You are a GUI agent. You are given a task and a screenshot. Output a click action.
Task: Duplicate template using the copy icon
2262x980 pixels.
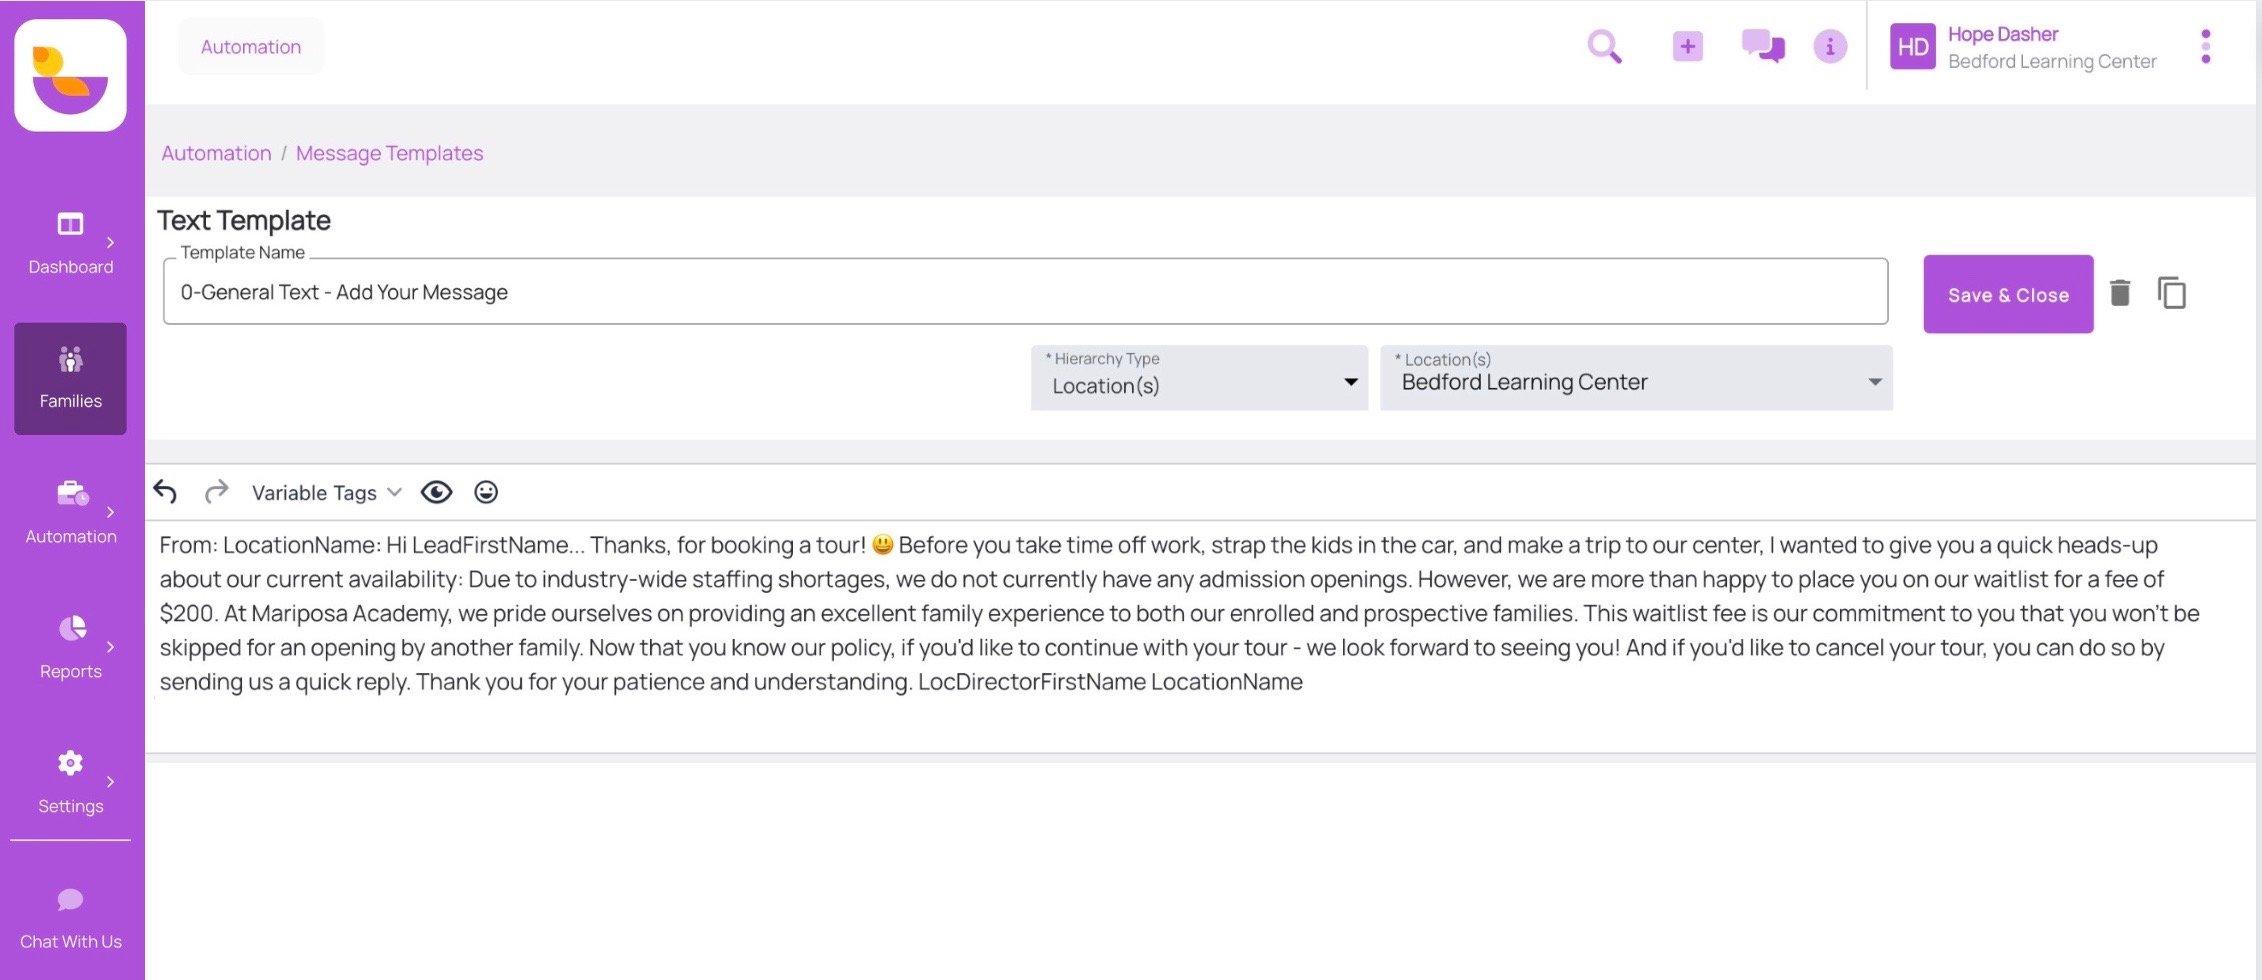(x=2172, y=293)
